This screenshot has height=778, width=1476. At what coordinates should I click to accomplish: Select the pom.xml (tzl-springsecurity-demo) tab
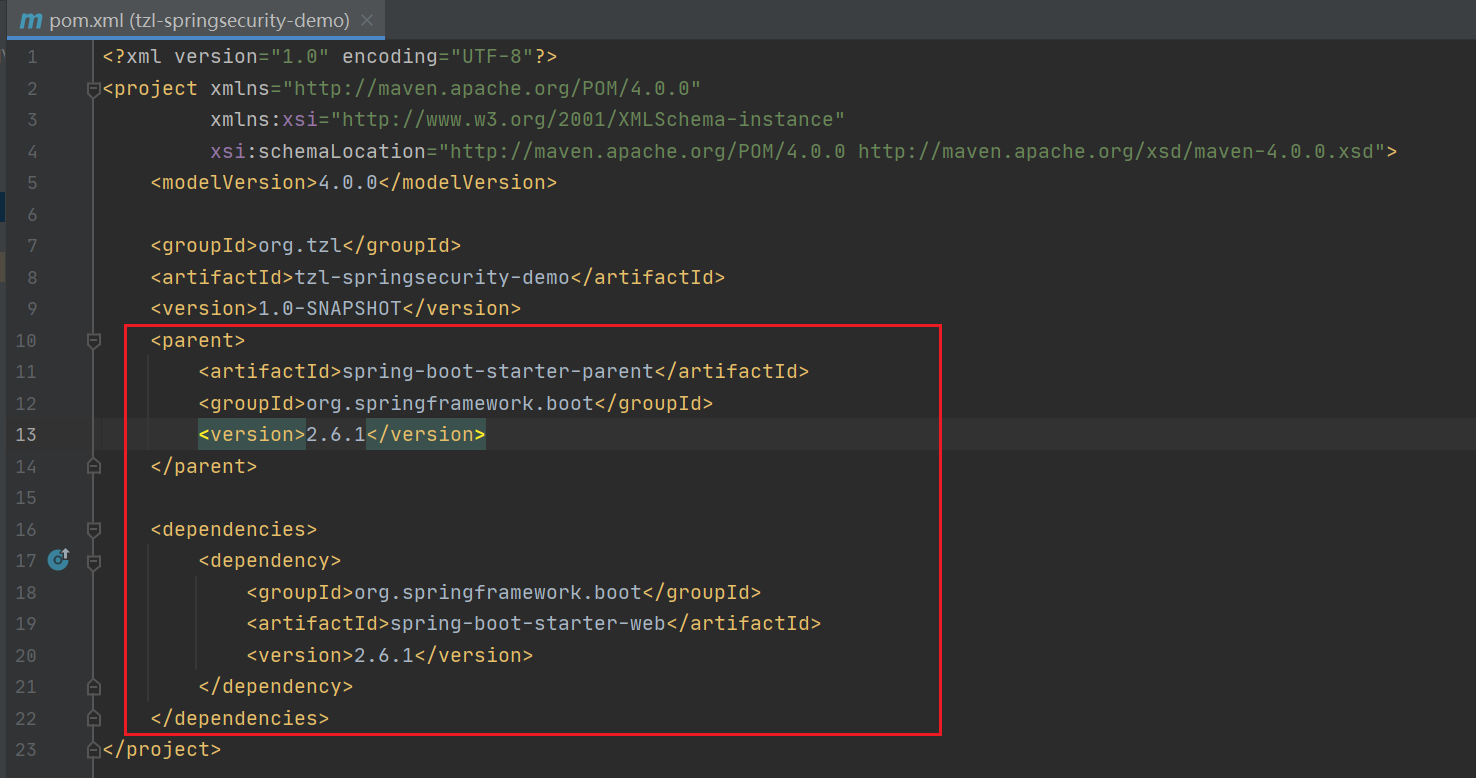(198, 20)
